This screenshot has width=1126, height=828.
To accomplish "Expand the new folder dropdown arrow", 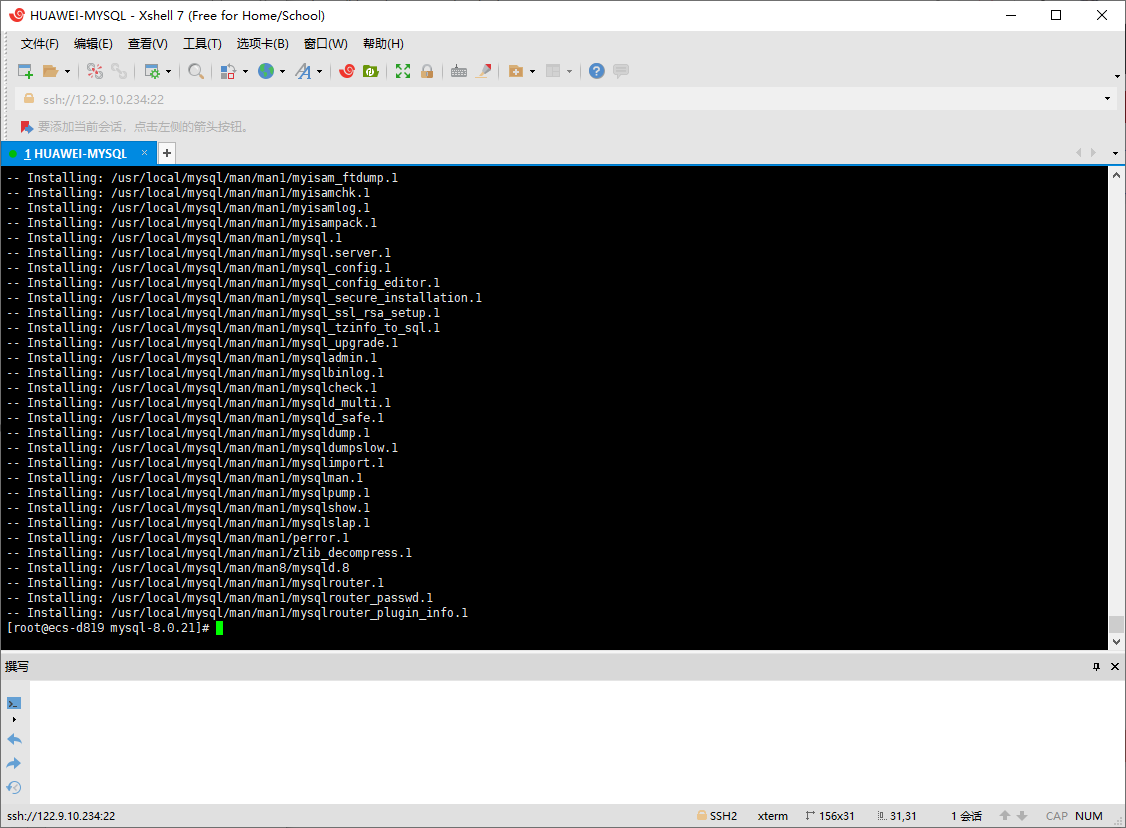I will [x=532, y=71].
